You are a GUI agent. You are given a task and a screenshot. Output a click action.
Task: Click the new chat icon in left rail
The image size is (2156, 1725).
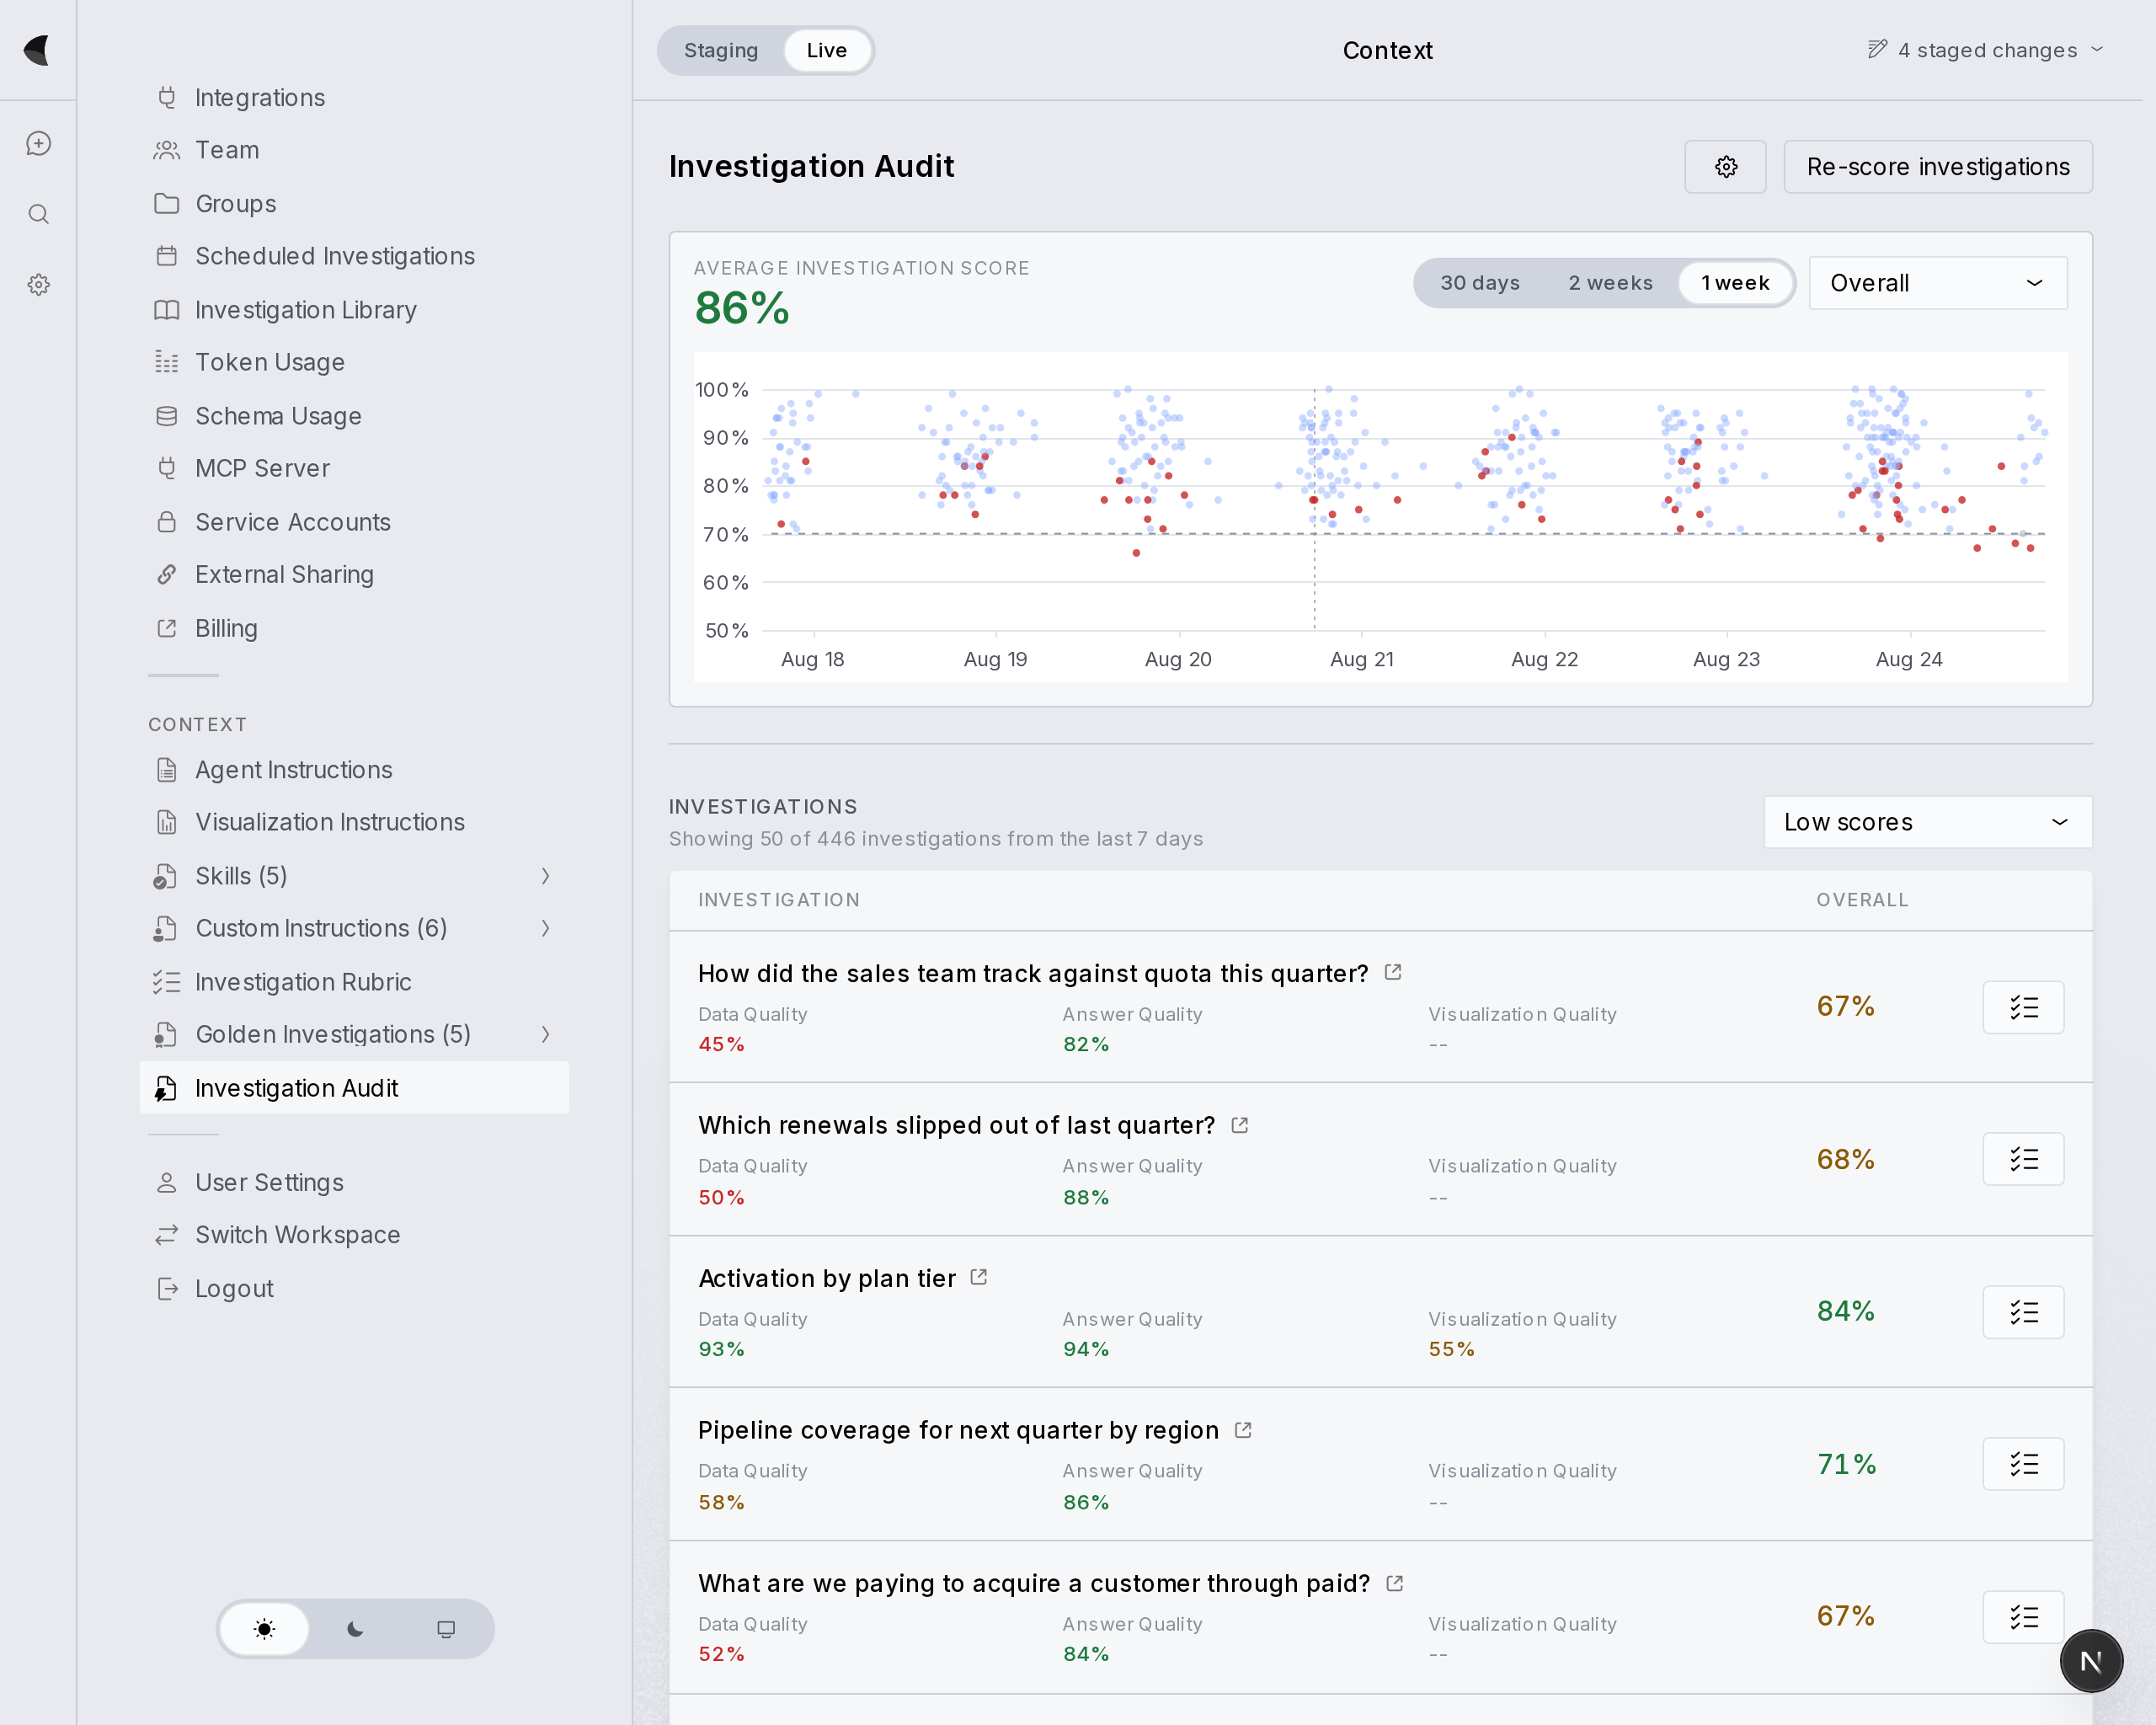[38, 144]
